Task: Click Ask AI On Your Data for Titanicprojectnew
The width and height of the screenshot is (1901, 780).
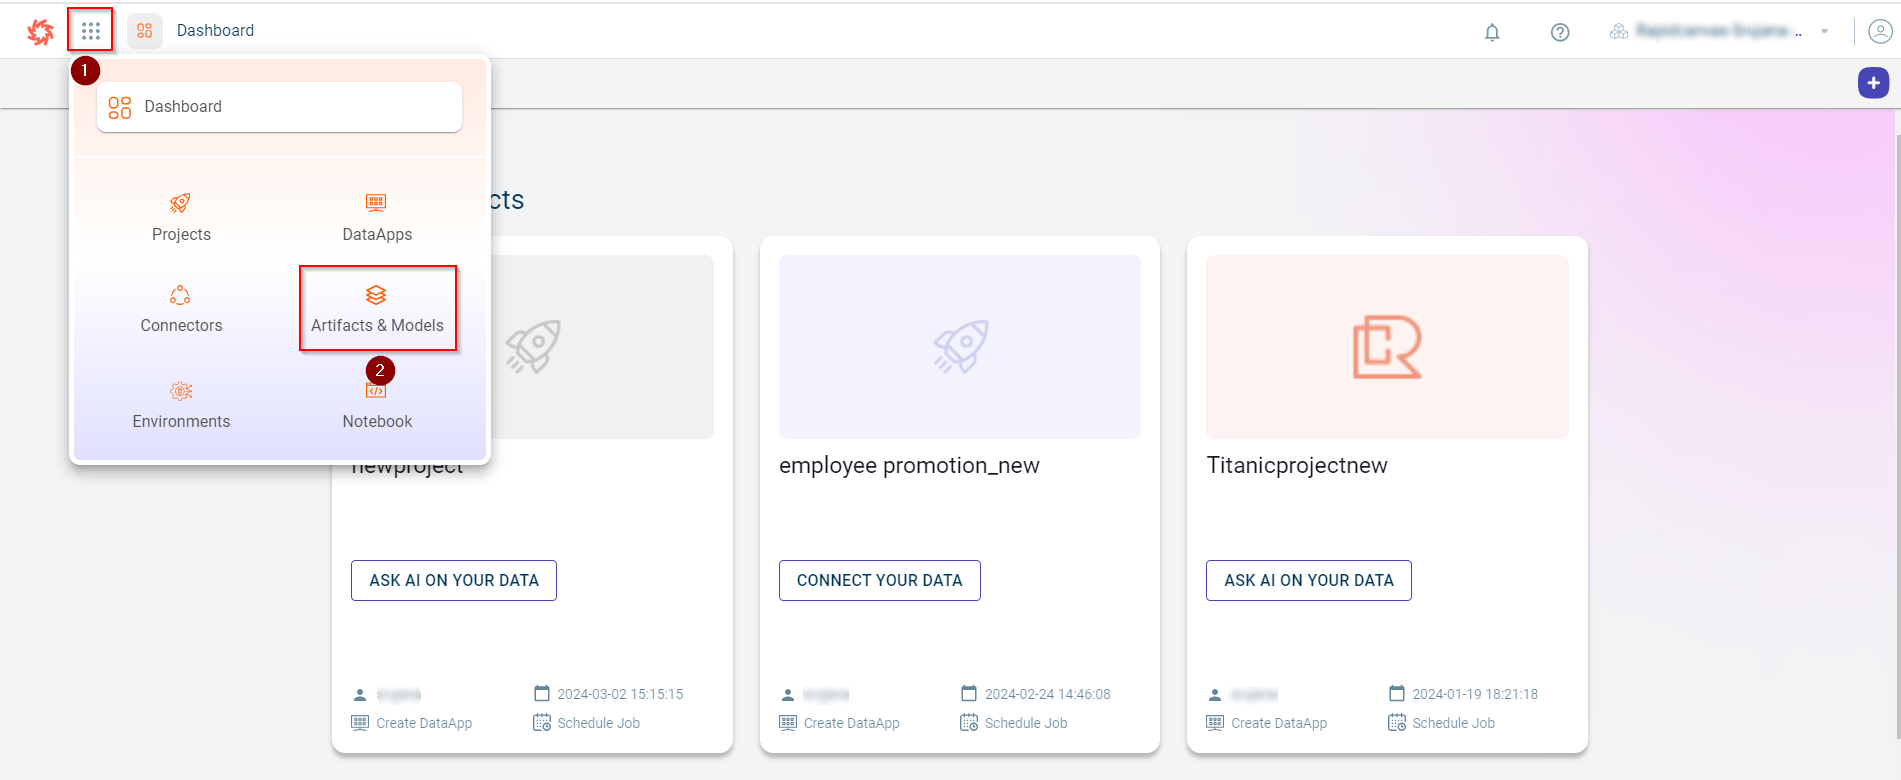Action: tap(1308, 580)
